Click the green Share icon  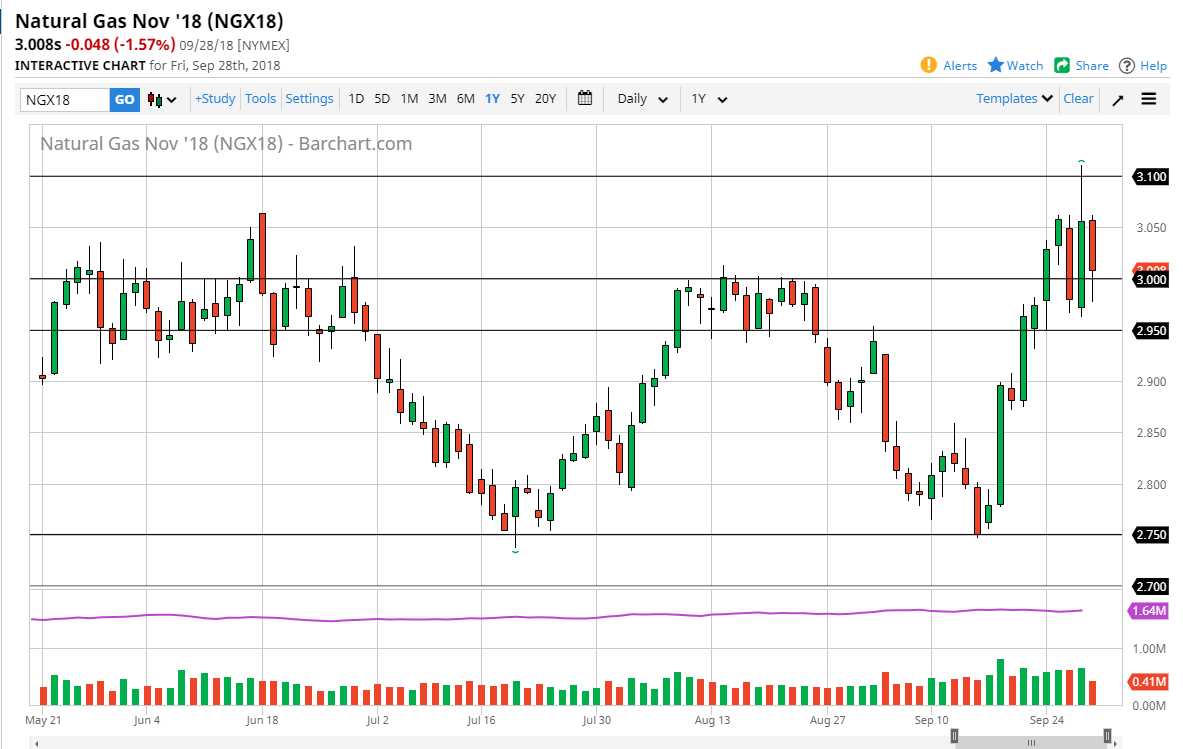pyautogui.click(x=1062, y=65)
